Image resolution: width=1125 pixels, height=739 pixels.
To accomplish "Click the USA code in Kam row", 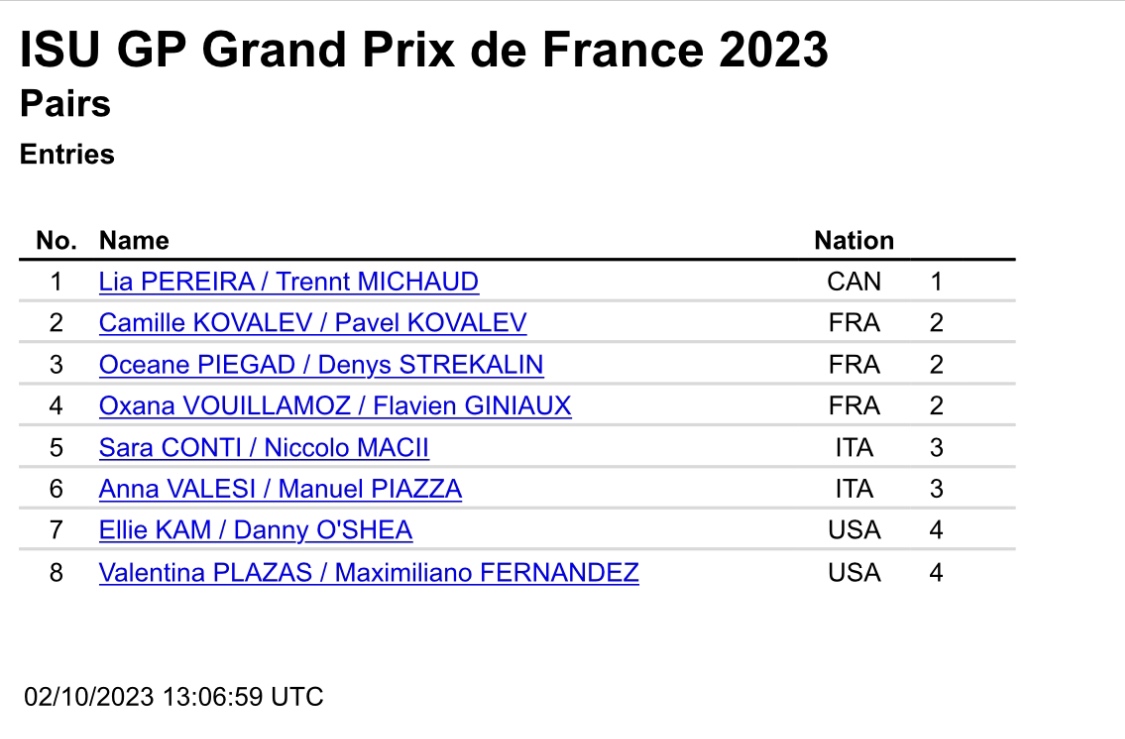I will (x=854, y=530).
